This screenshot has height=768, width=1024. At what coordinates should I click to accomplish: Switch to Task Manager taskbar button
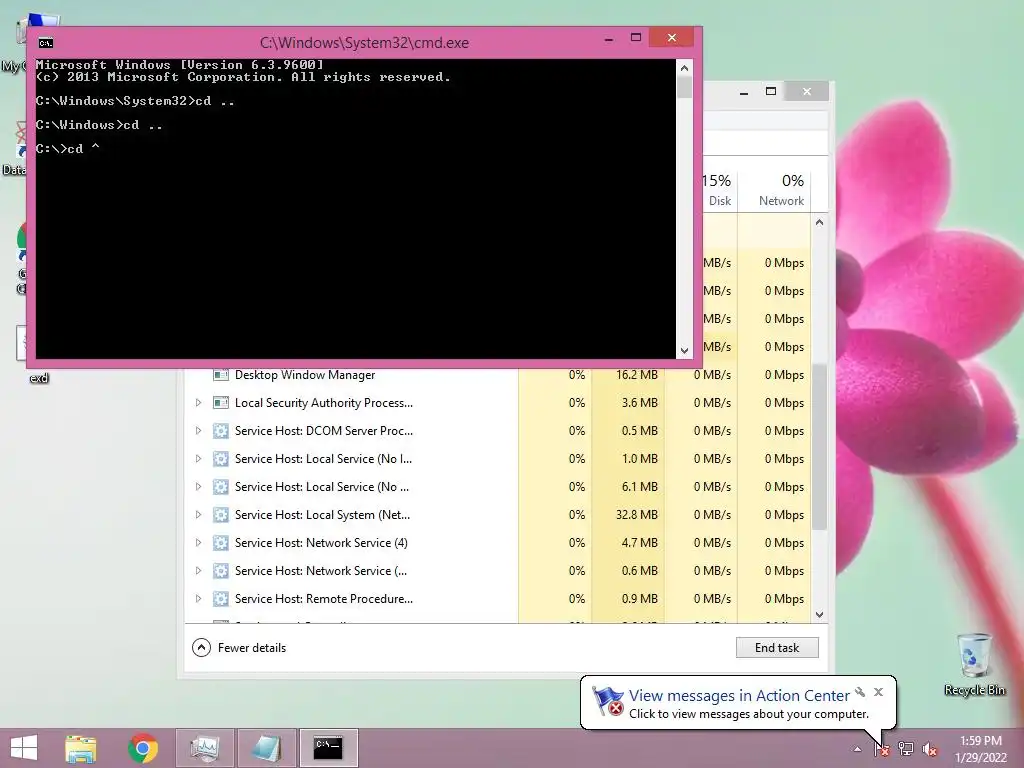pos(204,748)
